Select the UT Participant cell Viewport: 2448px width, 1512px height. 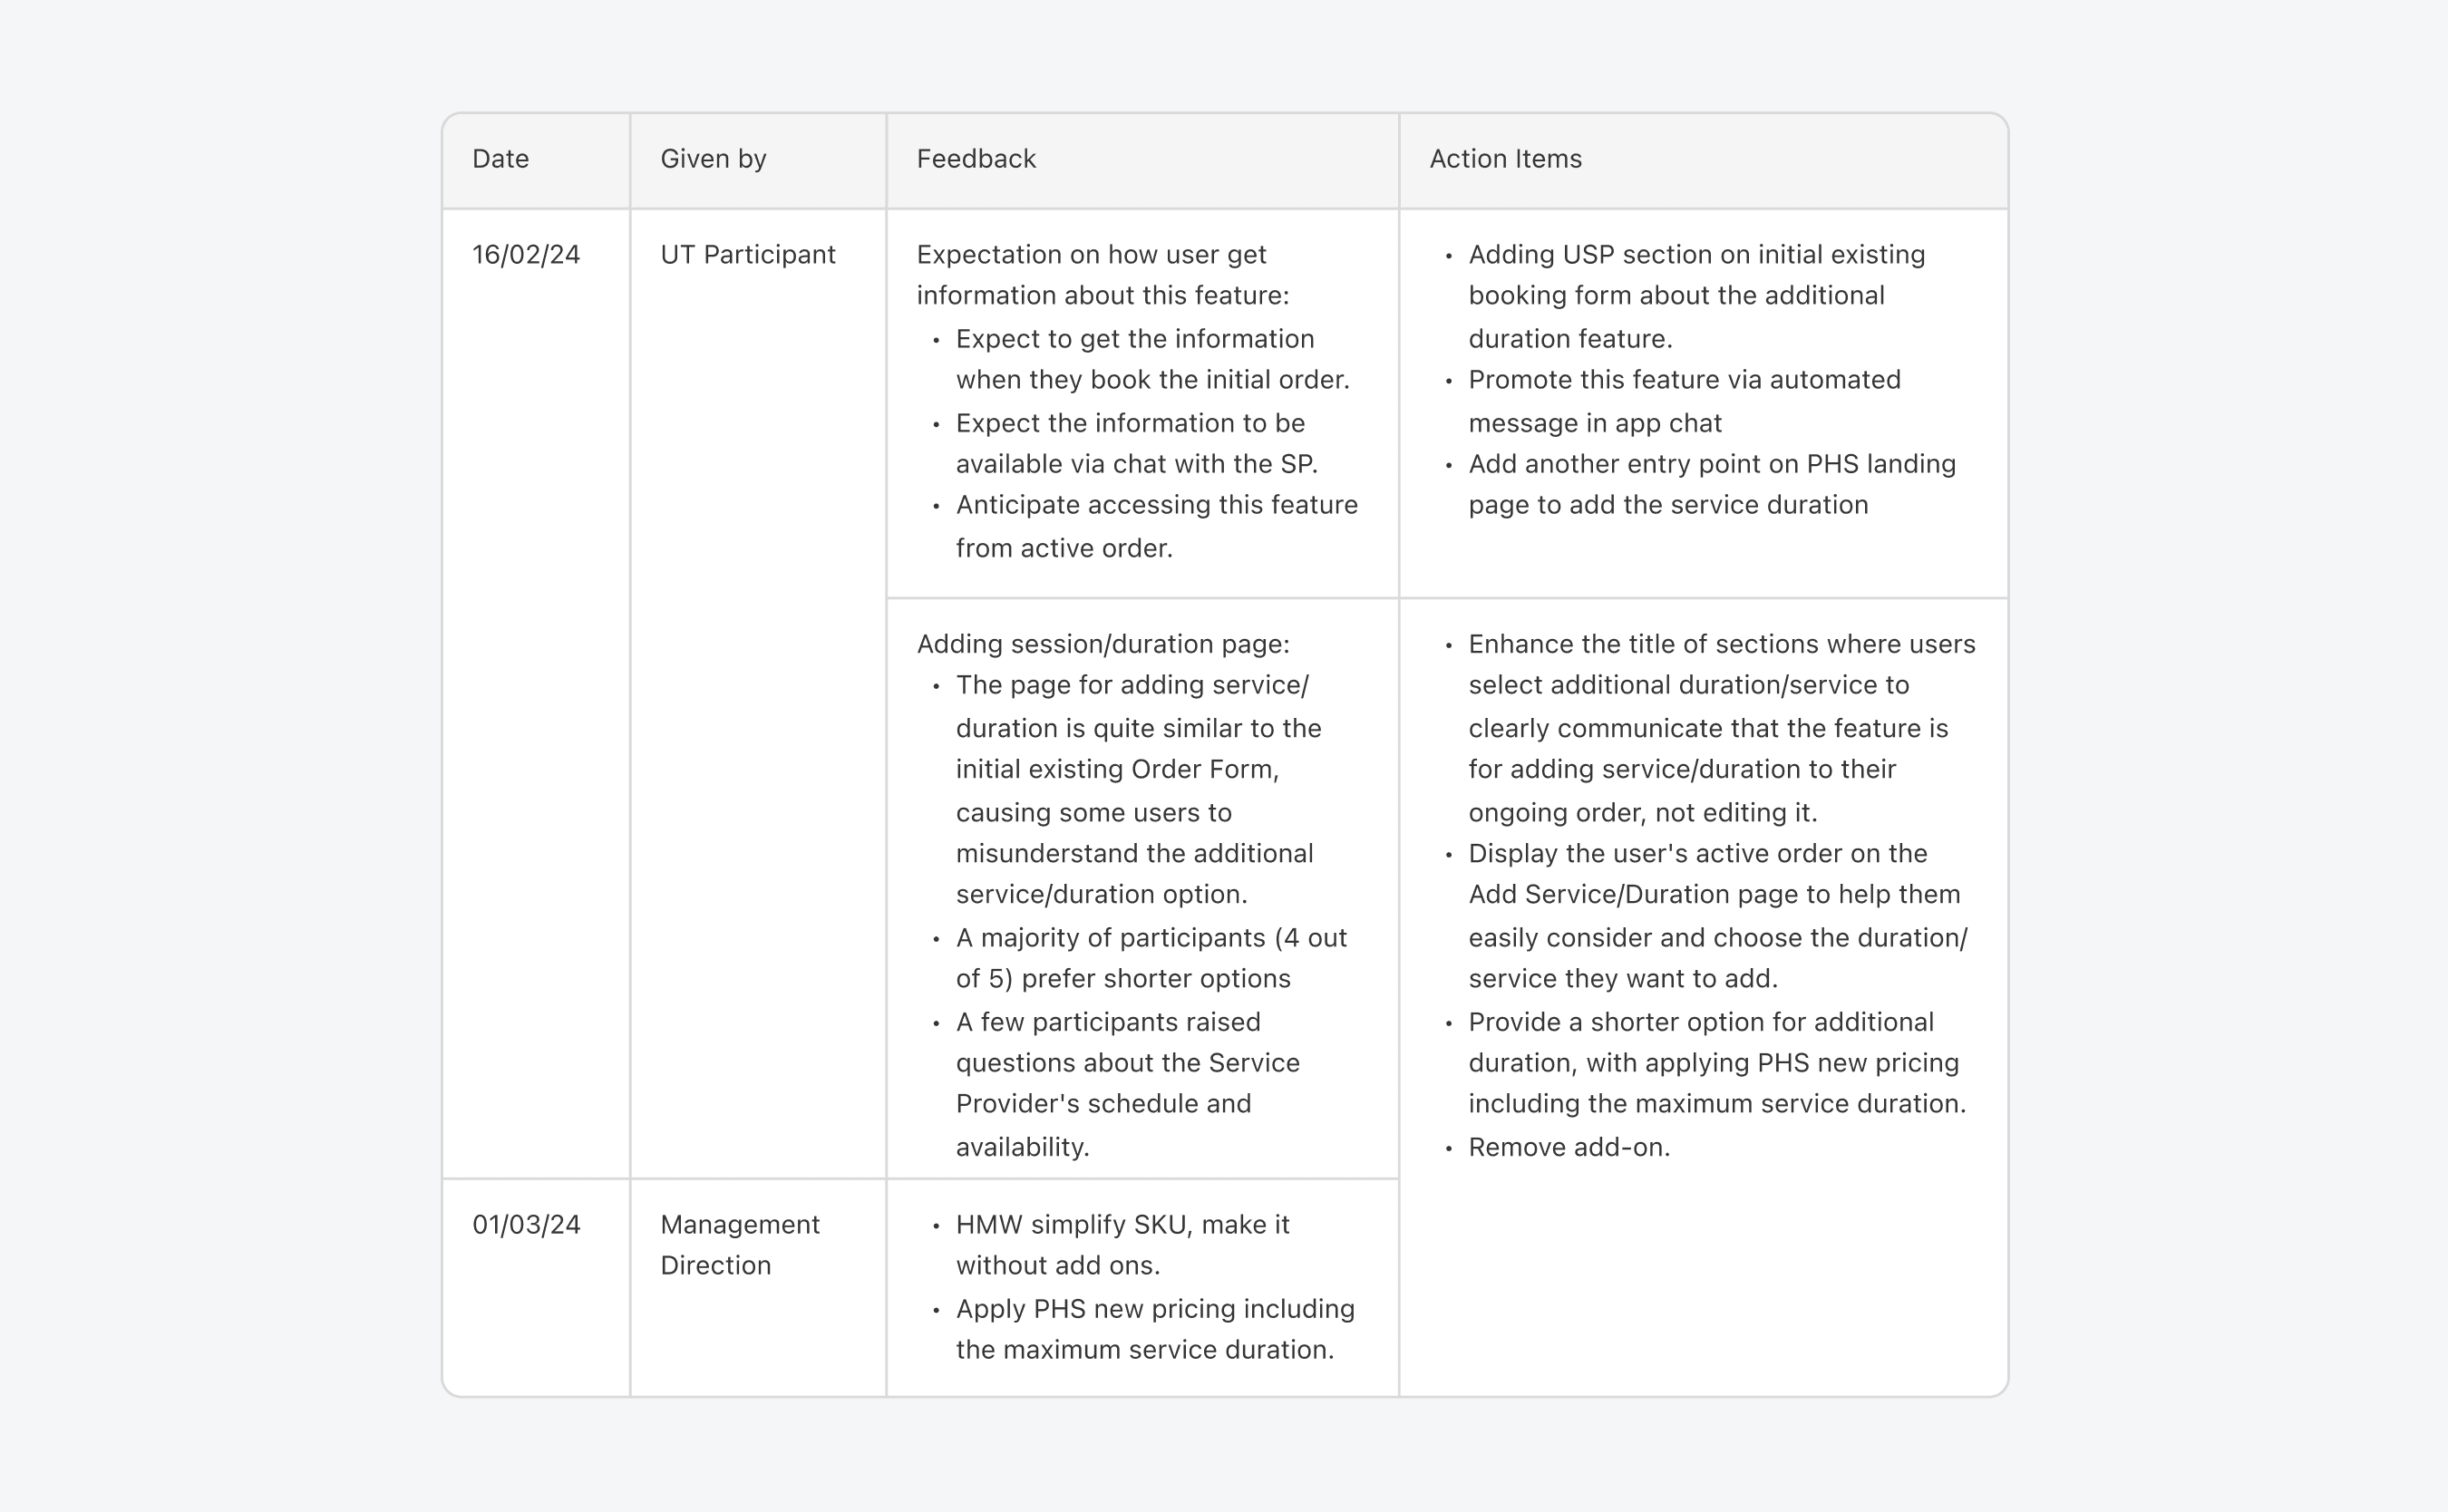coord(748,255)
